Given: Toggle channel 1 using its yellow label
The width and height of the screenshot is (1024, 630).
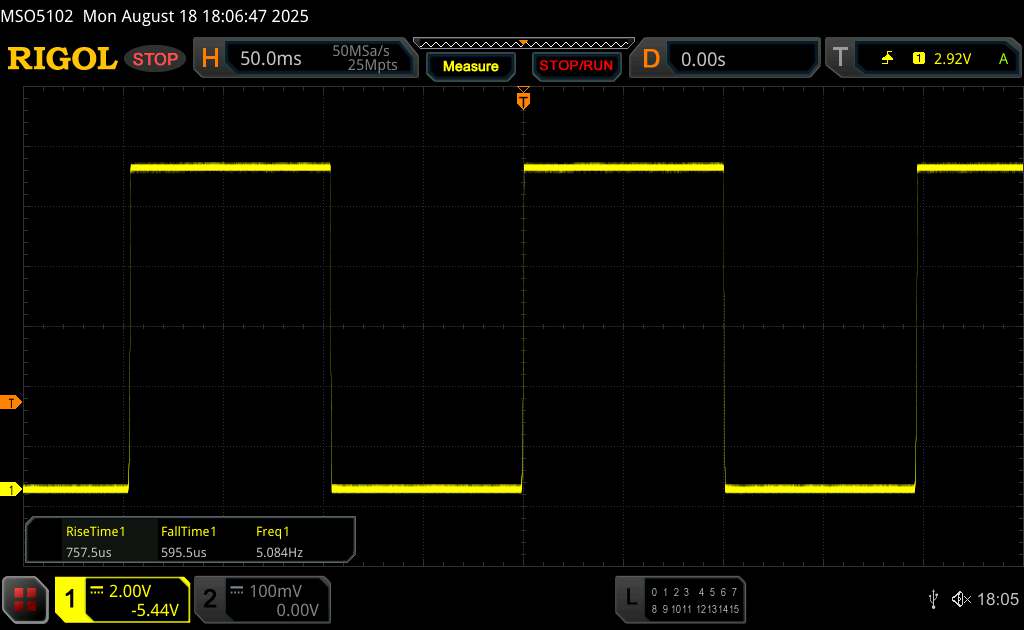Looking at the screenshot, I should [x=71, y=599].
